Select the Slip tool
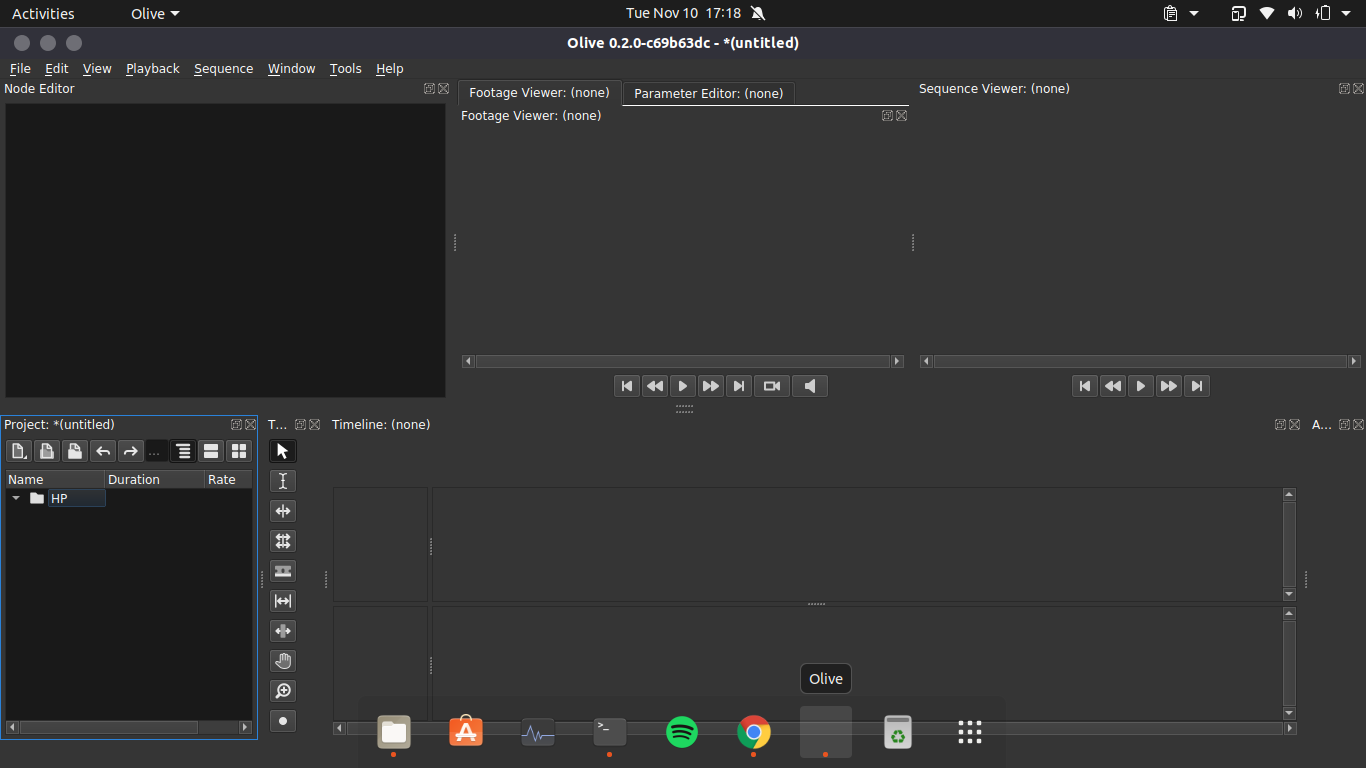 pyautogui.click(x=283, y=601)
